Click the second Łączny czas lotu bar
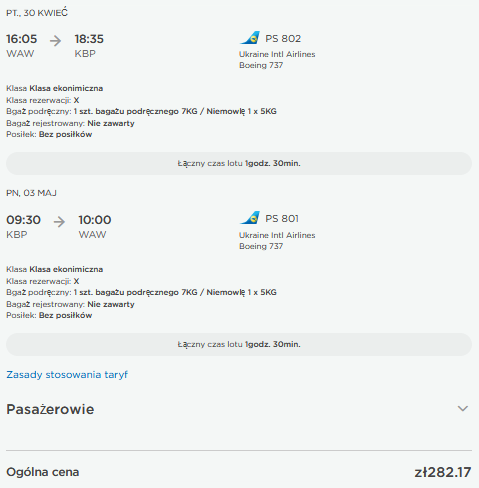Screen dimensions: 479x488 pos(239,344)
